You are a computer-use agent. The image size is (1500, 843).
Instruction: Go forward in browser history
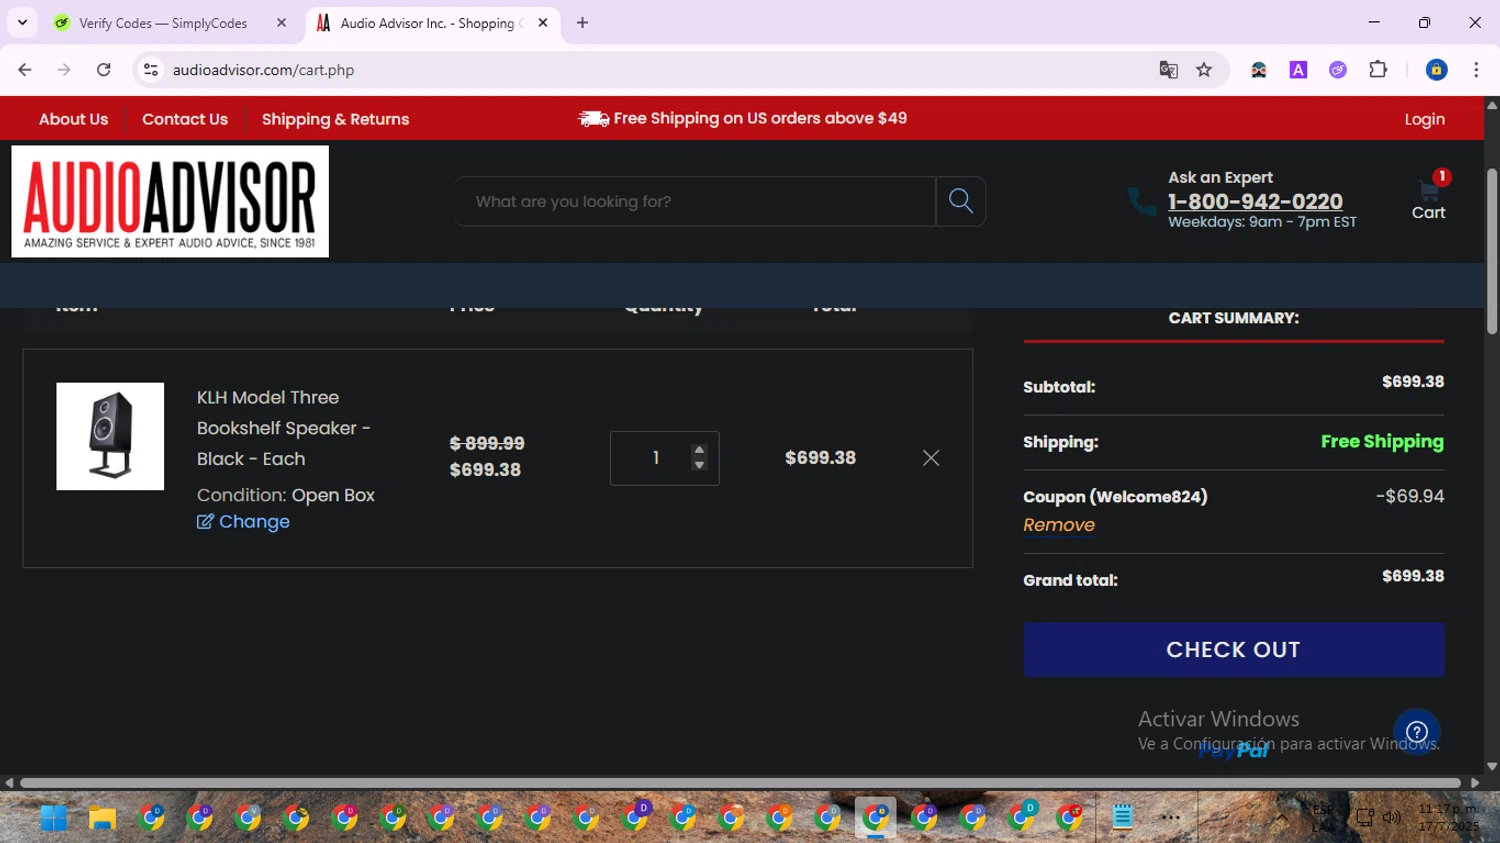(64, 70)
